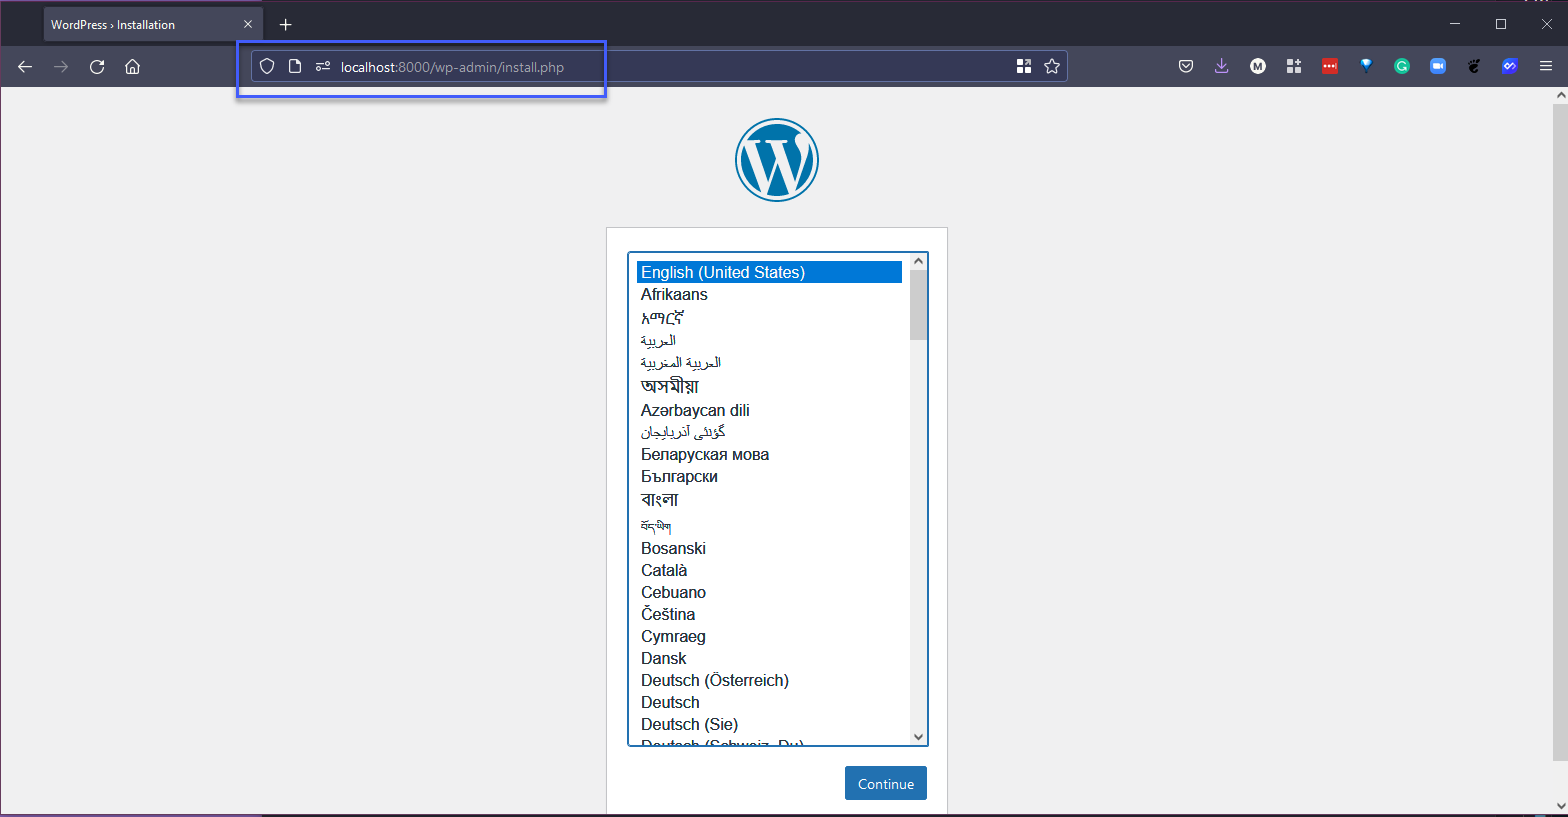Image resolution: width=1568 pixels, height=817 pixels.
Task: Go to the browser home page
Action: pyautogui.click(x=132, y=67)
